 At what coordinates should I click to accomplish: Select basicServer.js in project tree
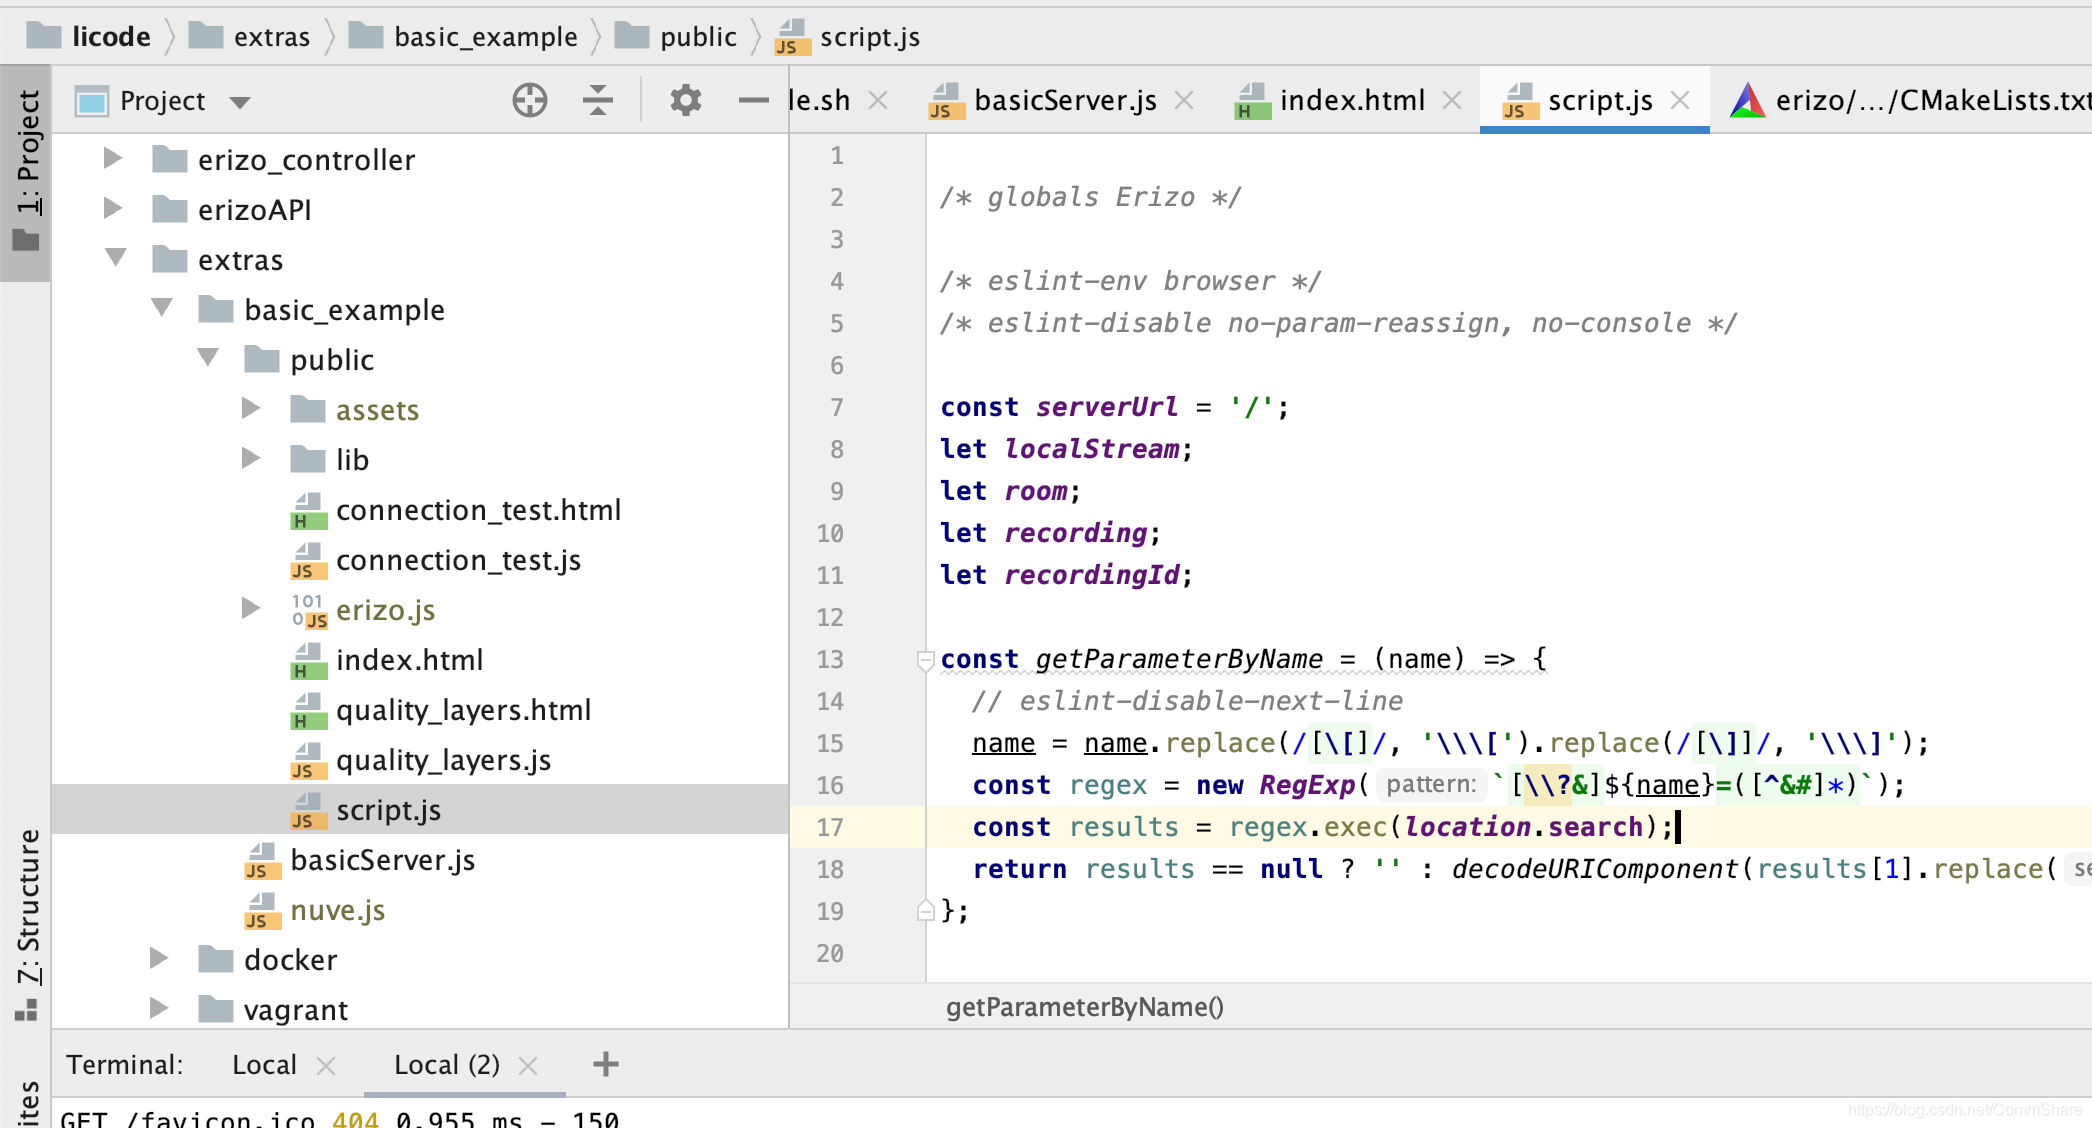pos(382,860)
